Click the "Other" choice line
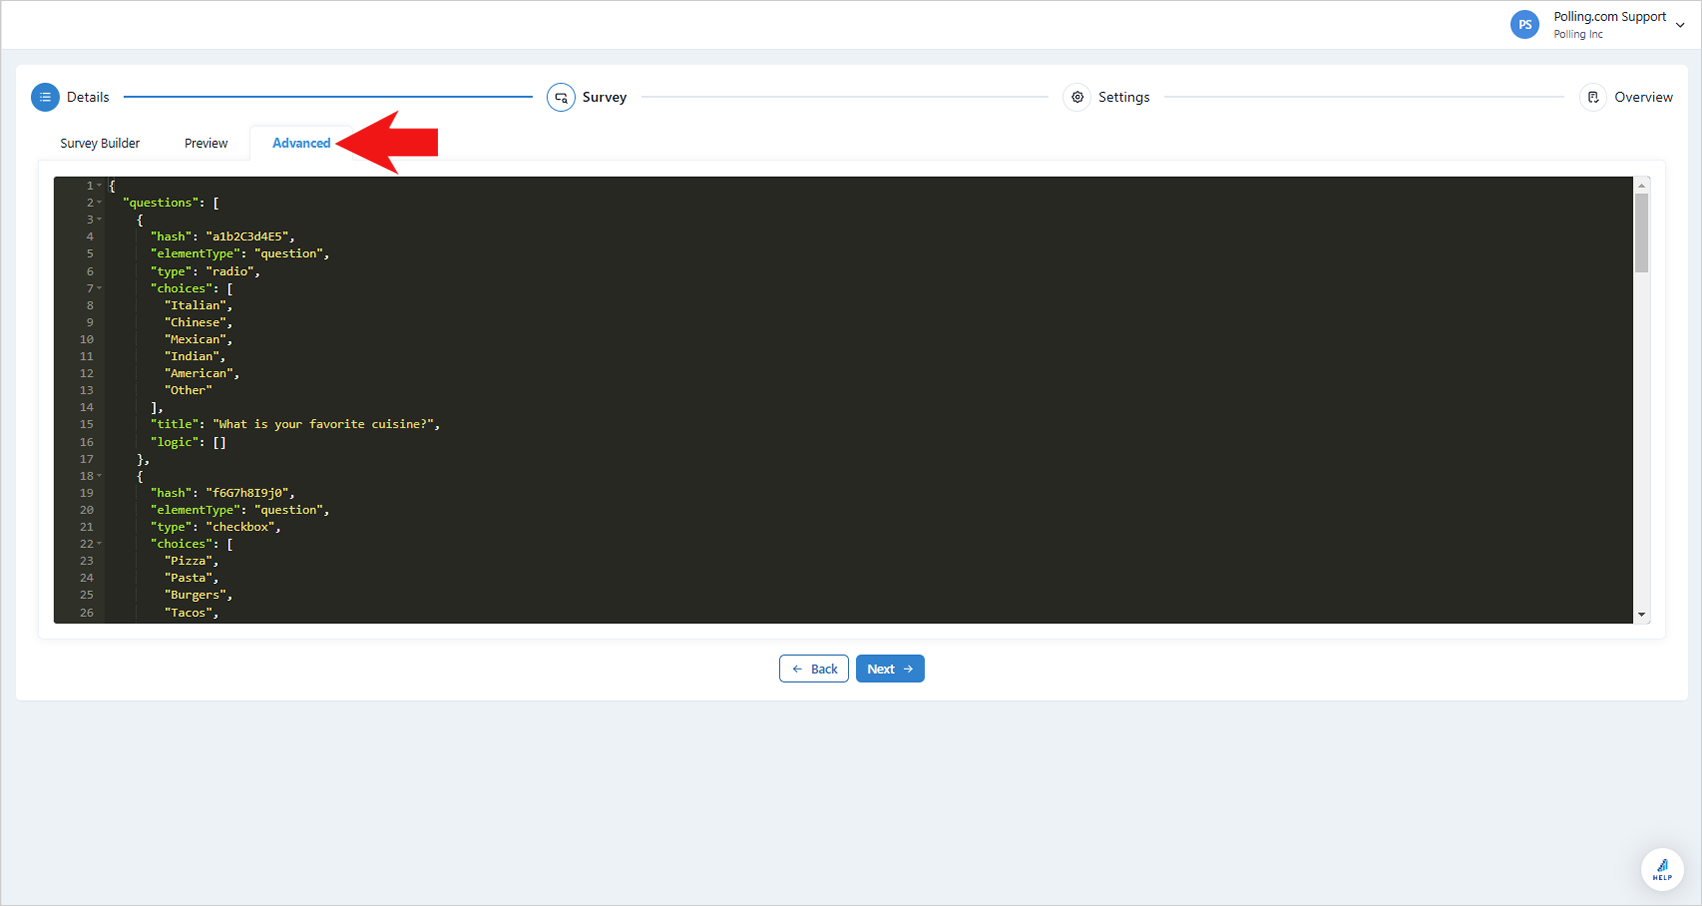Viewport: 1702px width, 906px height. tap(188, 390)
